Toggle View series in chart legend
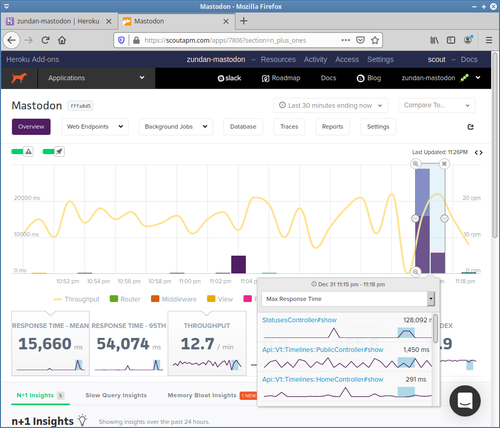Screen dimensions: 500x428 (x=220, y=299)
